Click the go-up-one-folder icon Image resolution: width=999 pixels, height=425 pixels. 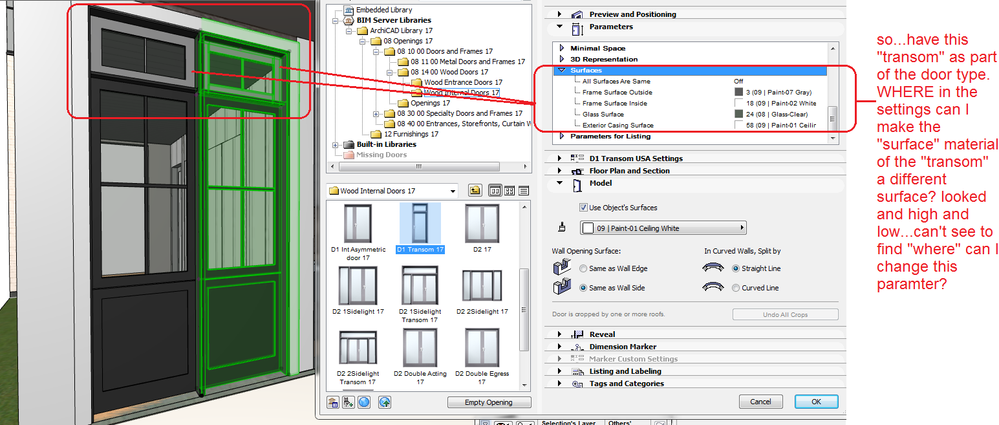tap(475, 191)
